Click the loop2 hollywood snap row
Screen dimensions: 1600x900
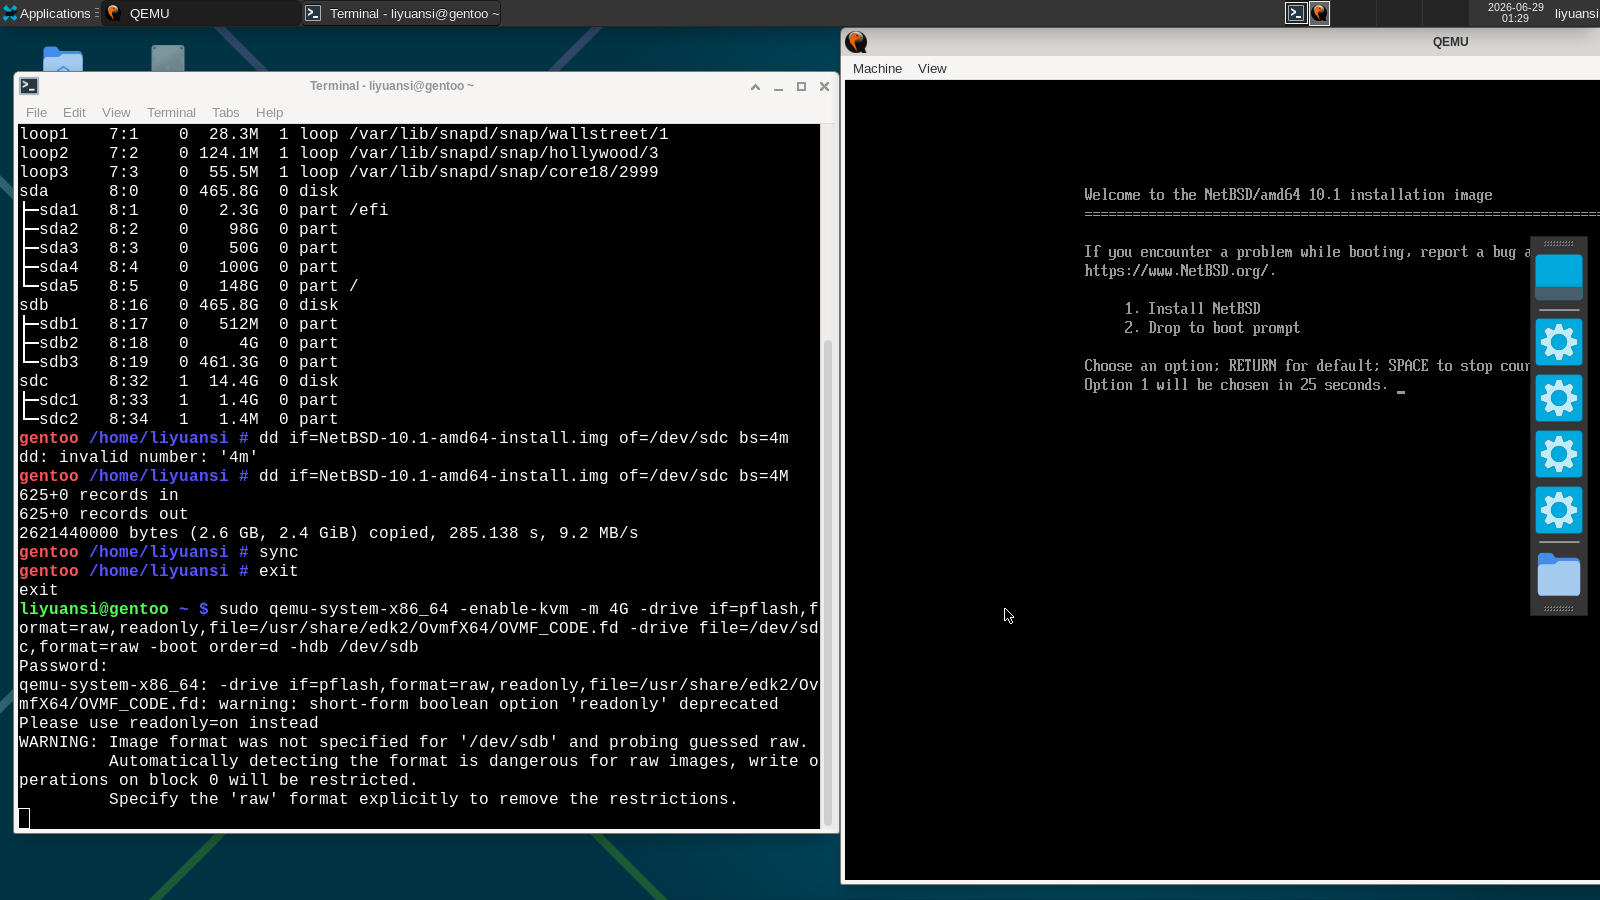pos(339,153)
